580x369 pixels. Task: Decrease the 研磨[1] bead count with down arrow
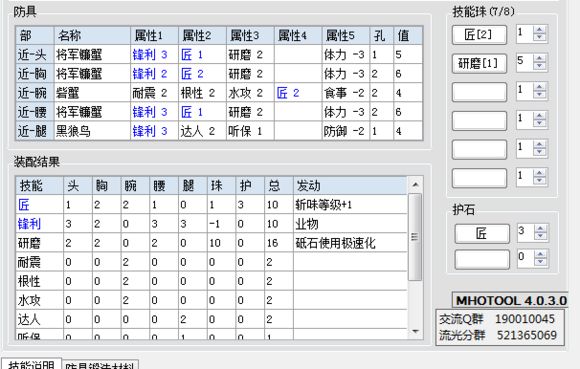coord(540,65)
